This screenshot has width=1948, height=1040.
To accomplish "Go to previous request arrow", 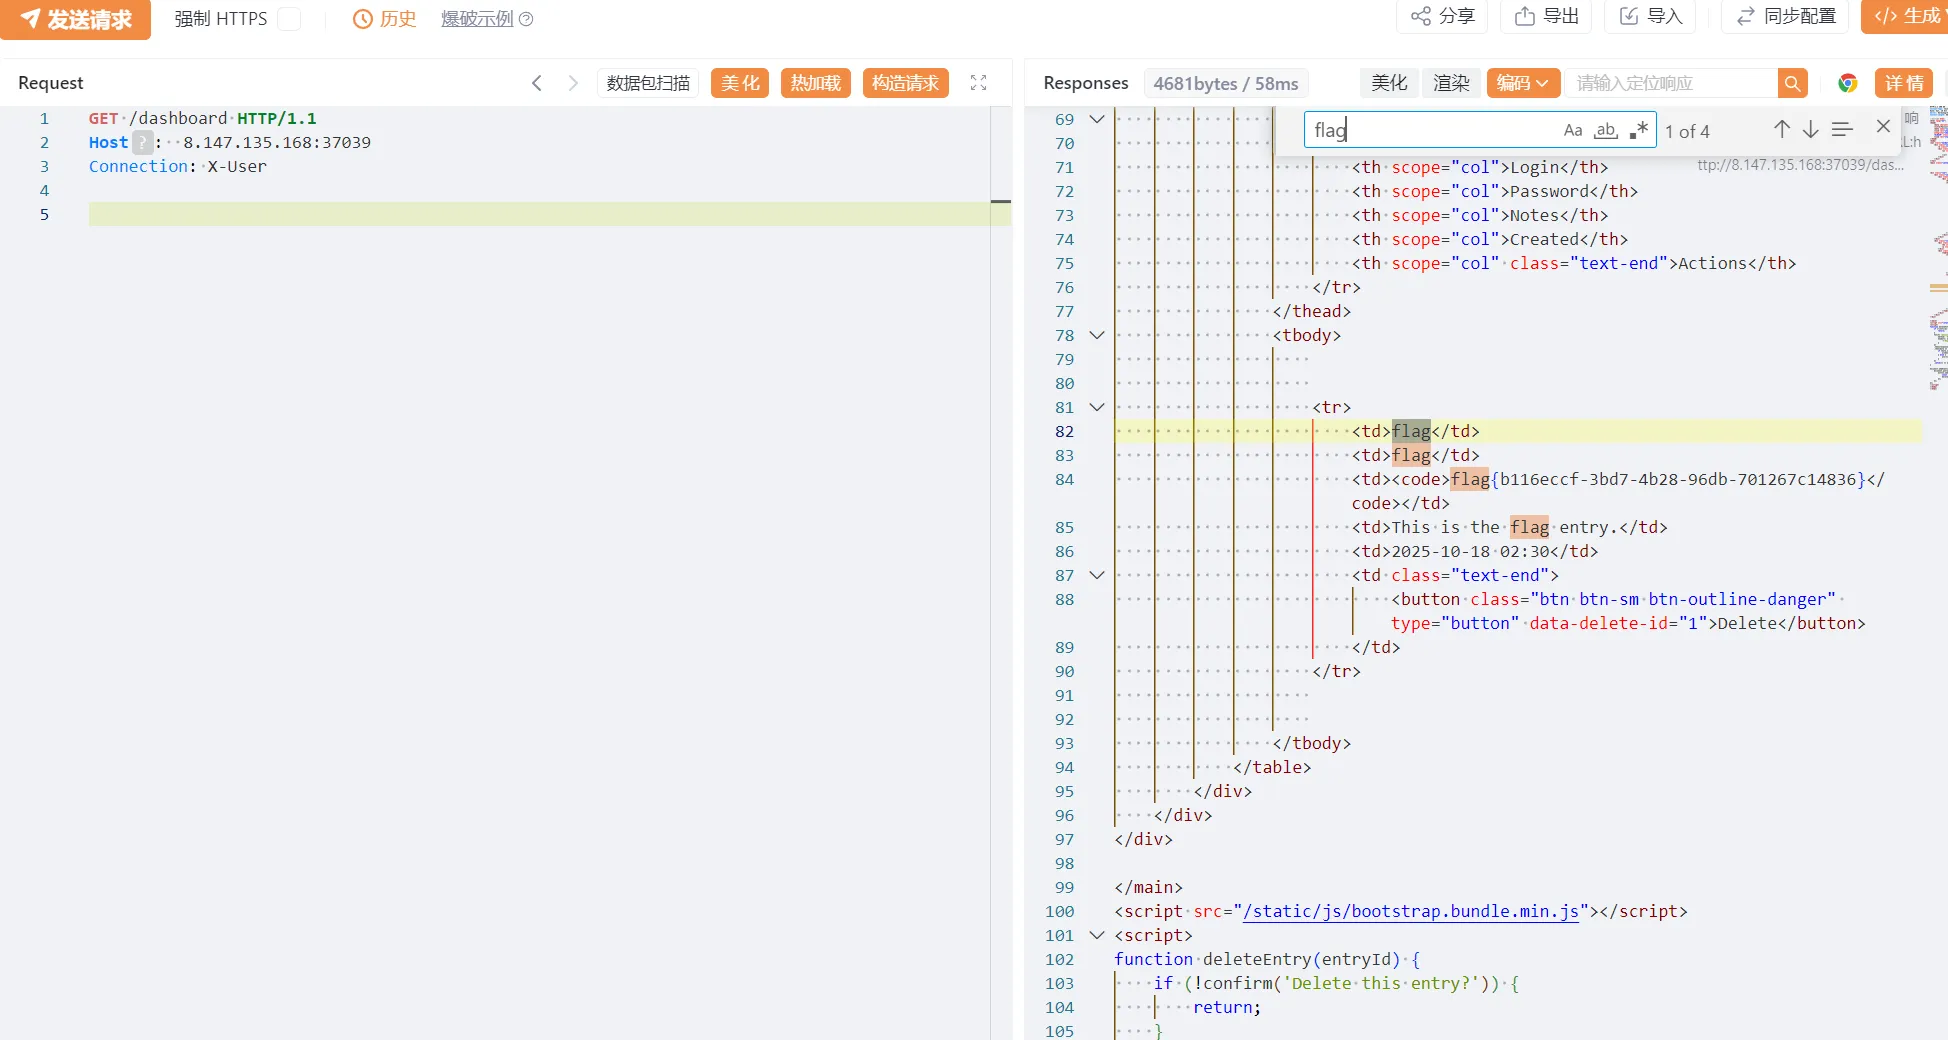I will pyautogui.click(x=537, y=83).
